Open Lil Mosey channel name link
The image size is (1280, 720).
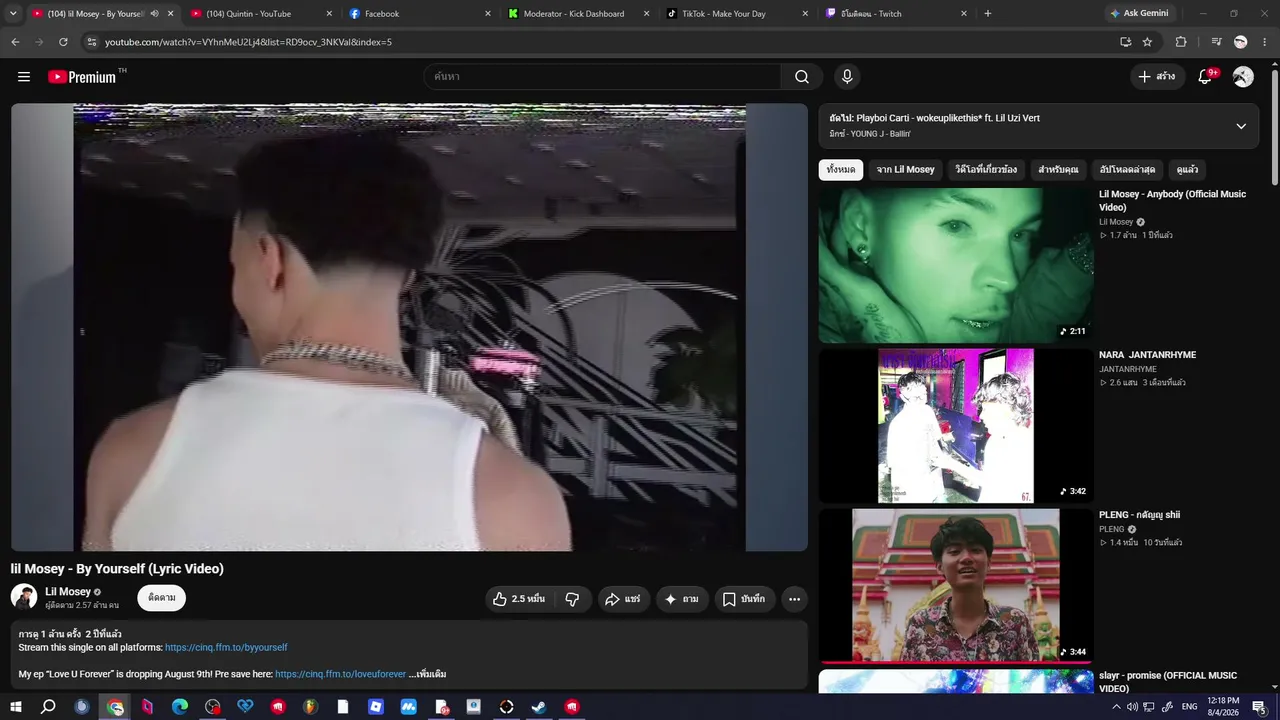tap(68, 592)
